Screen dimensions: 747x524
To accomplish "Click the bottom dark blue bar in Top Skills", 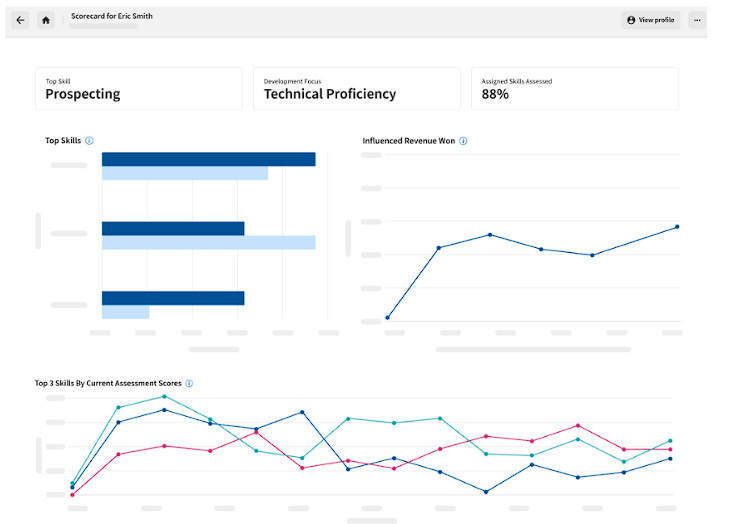I will coord(173,298).
